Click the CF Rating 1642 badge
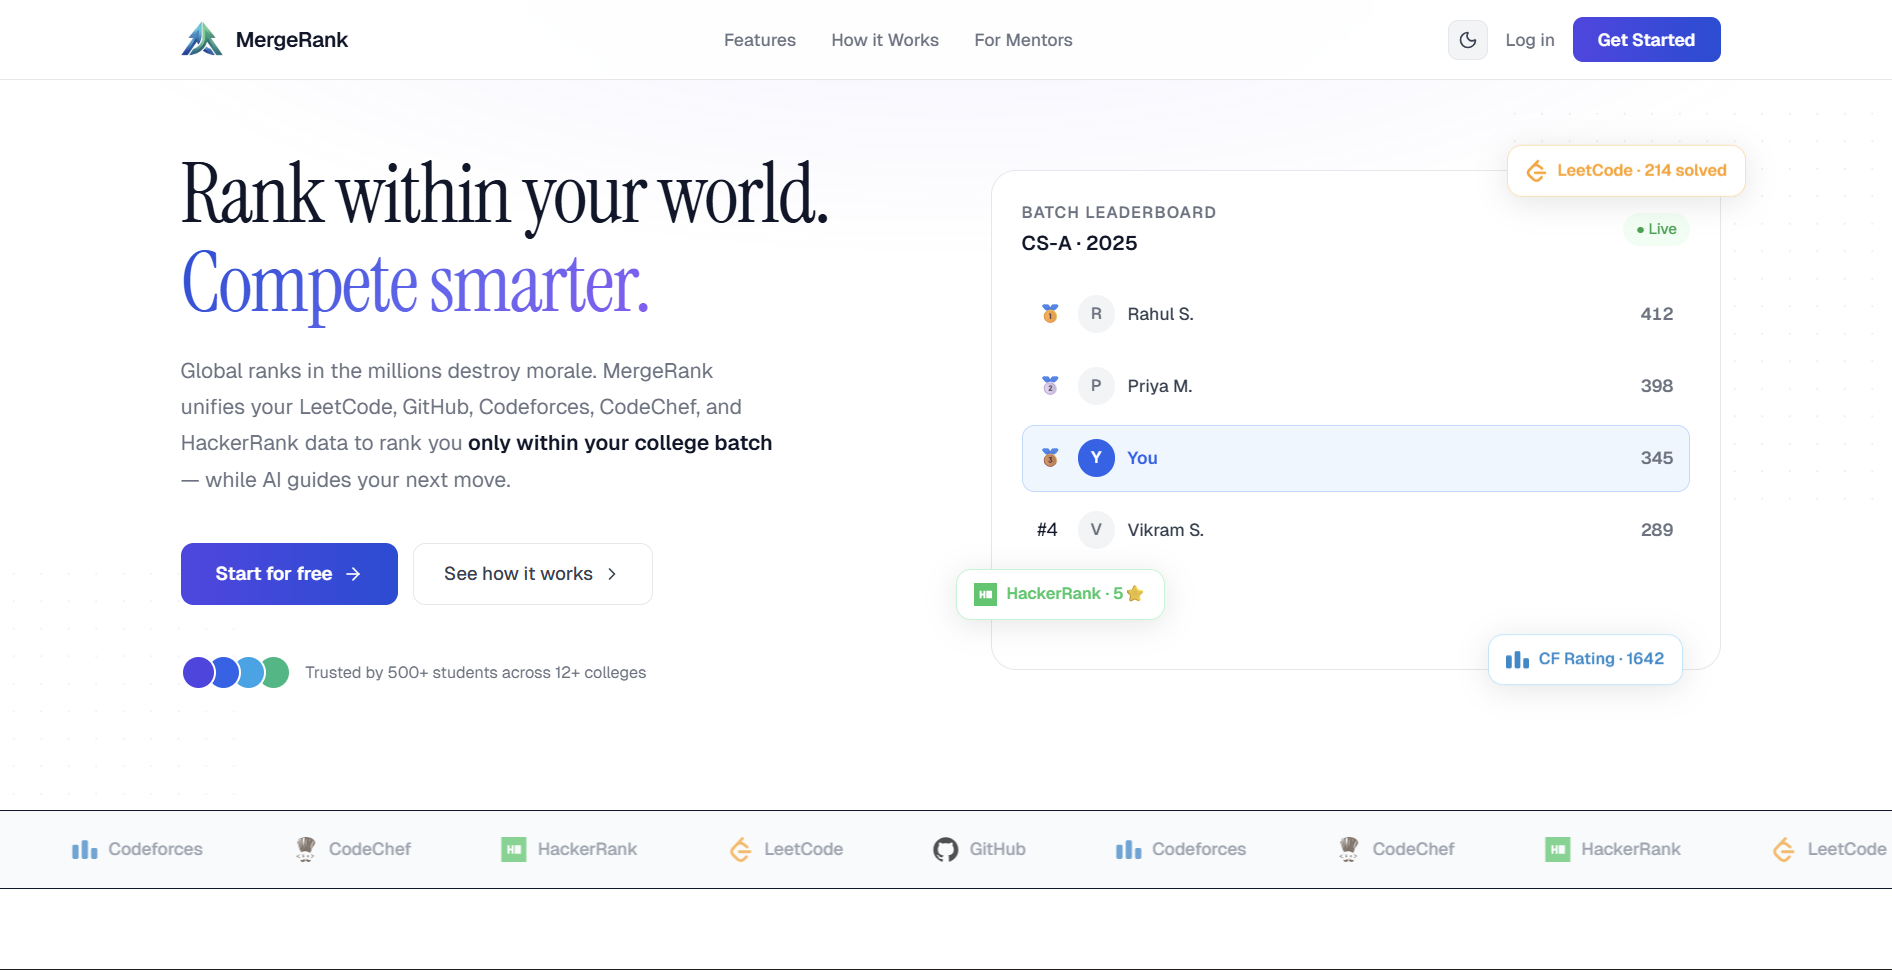 click(1584, 659)
